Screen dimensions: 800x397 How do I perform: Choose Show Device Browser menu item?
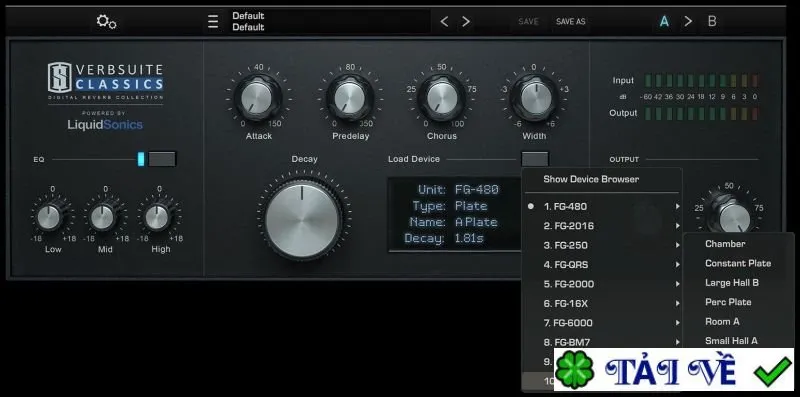click(x=591, y=179)
